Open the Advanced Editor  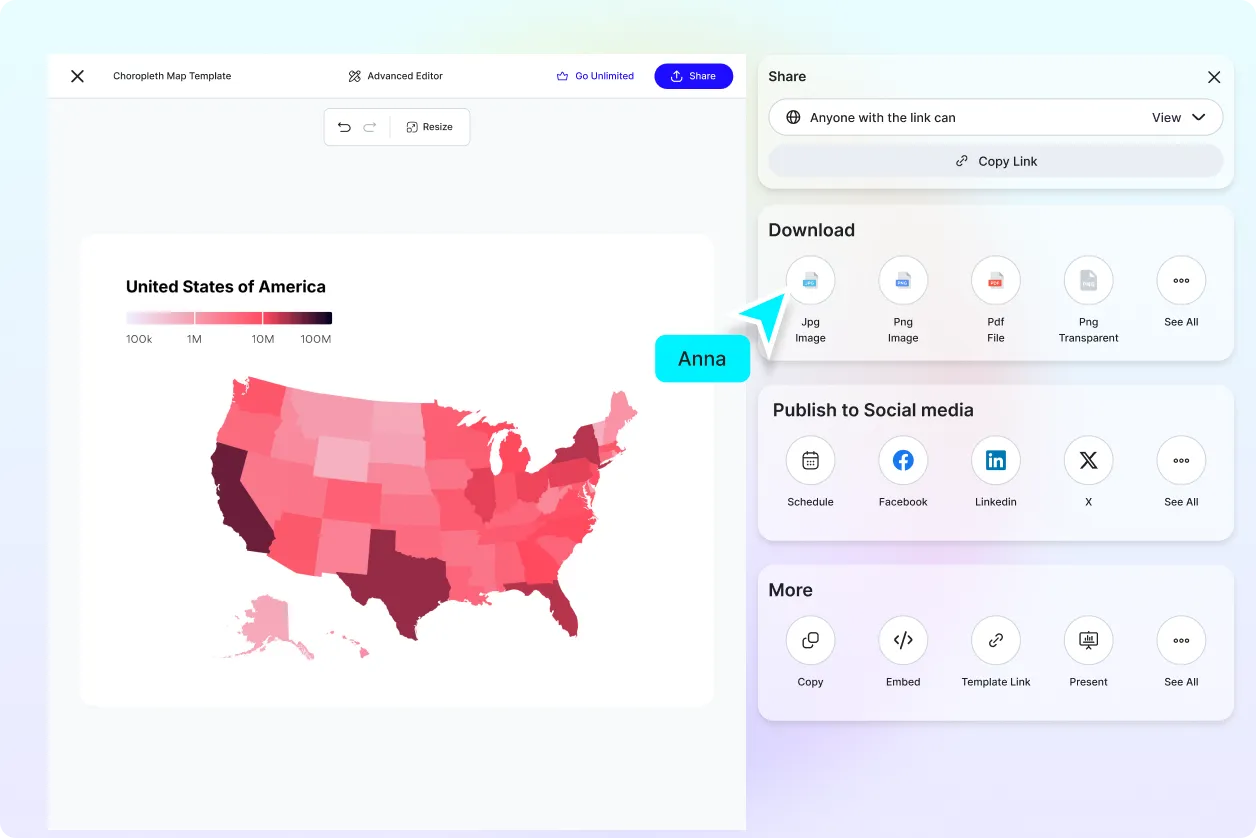click(395, 76)
